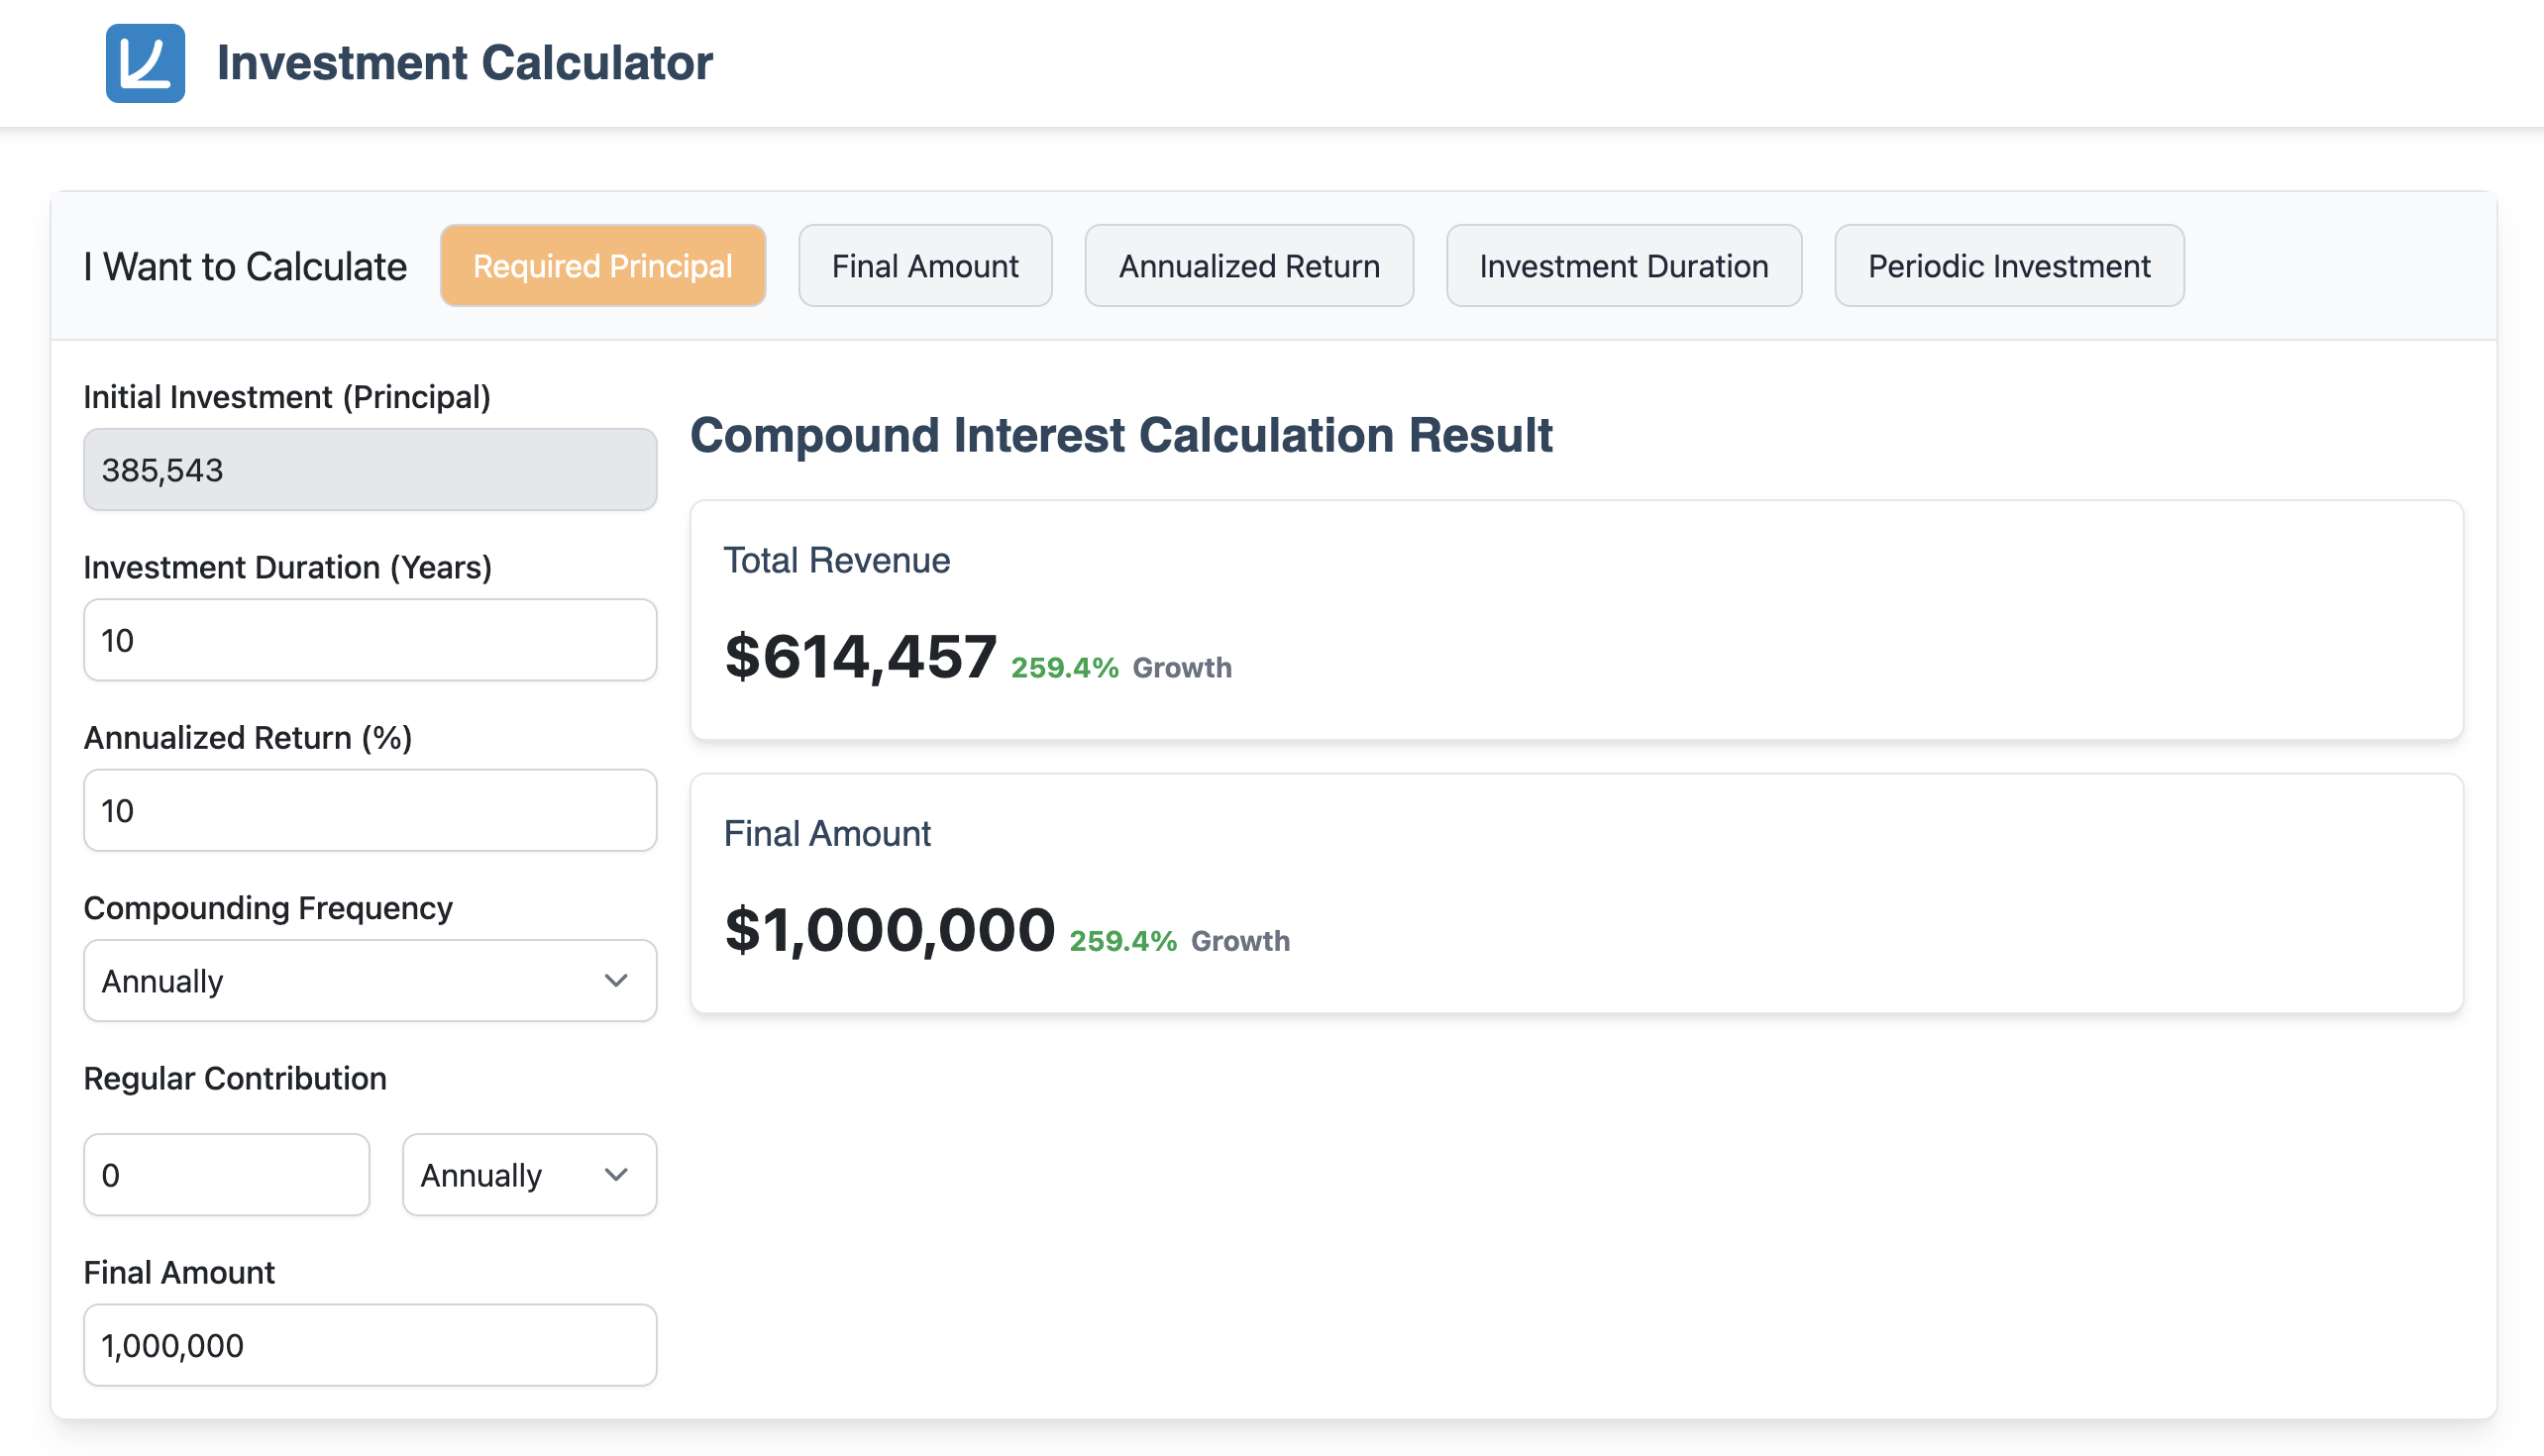
Task: Click the contribution frequency chevron arrow
Action: pyautogui.click(x=616, y=1175)
